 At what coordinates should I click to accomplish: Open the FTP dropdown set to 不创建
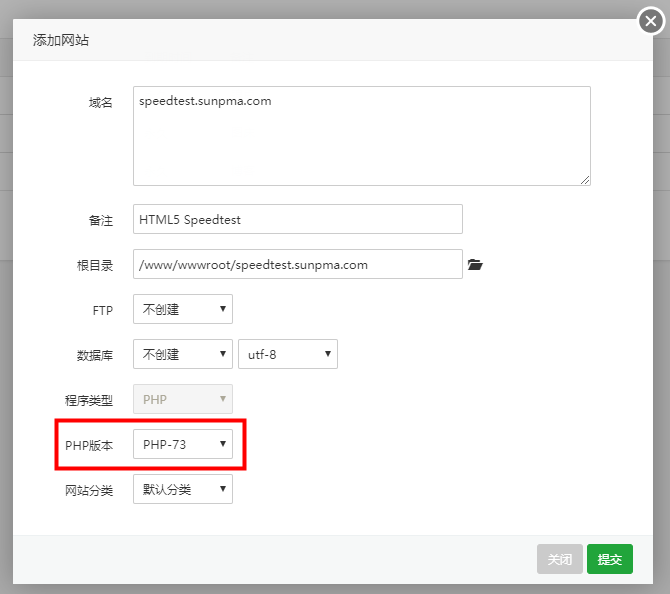tap(182, 309)
